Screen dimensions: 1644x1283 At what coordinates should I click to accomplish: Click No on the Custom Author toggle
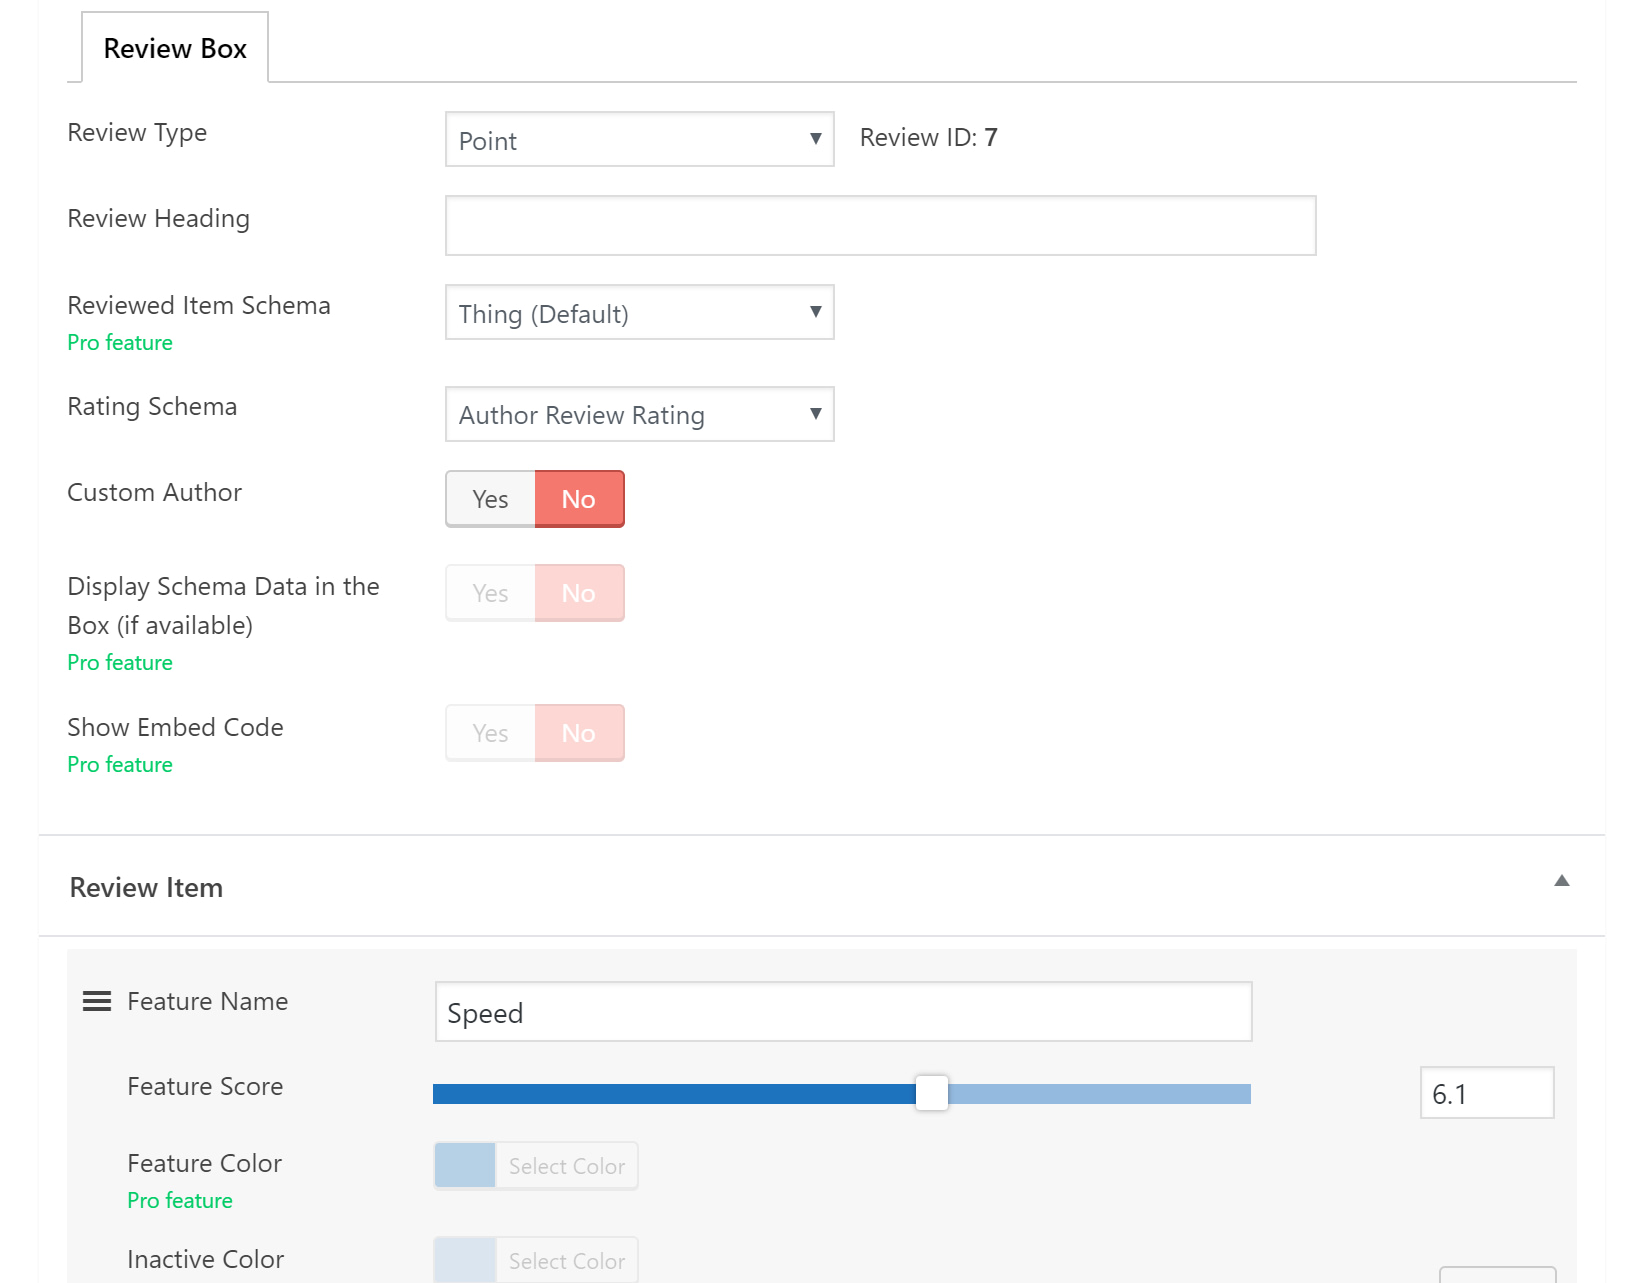click(x=579, y=499)
